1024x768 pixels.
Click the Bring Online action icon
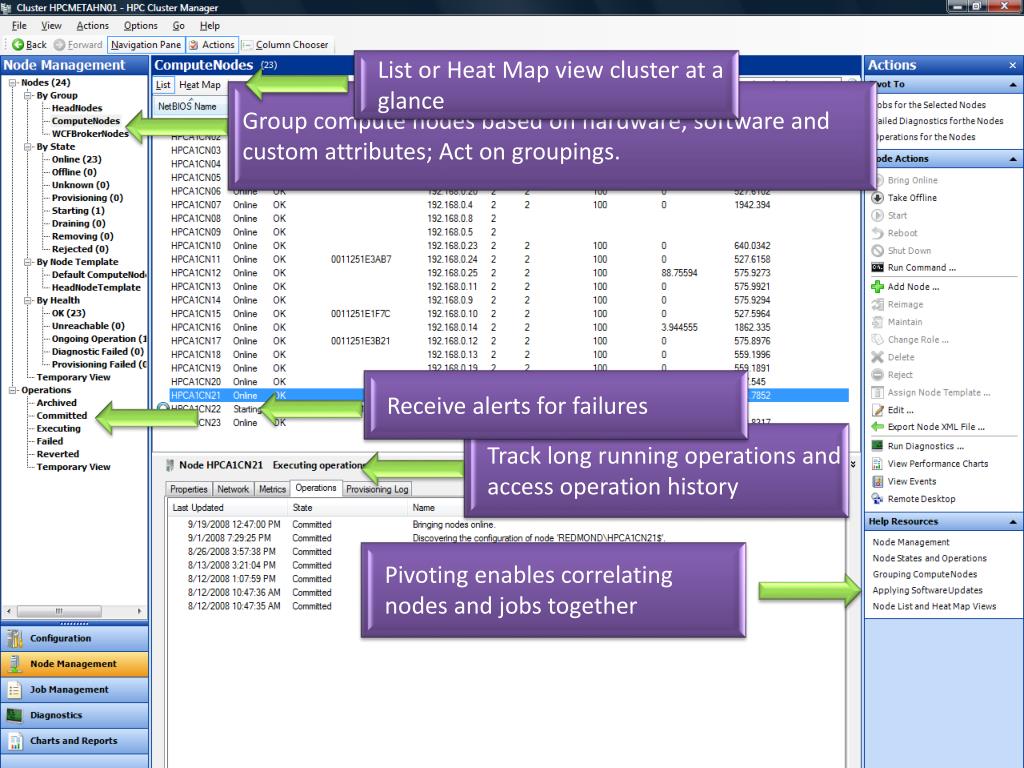[x=878, y=180]
